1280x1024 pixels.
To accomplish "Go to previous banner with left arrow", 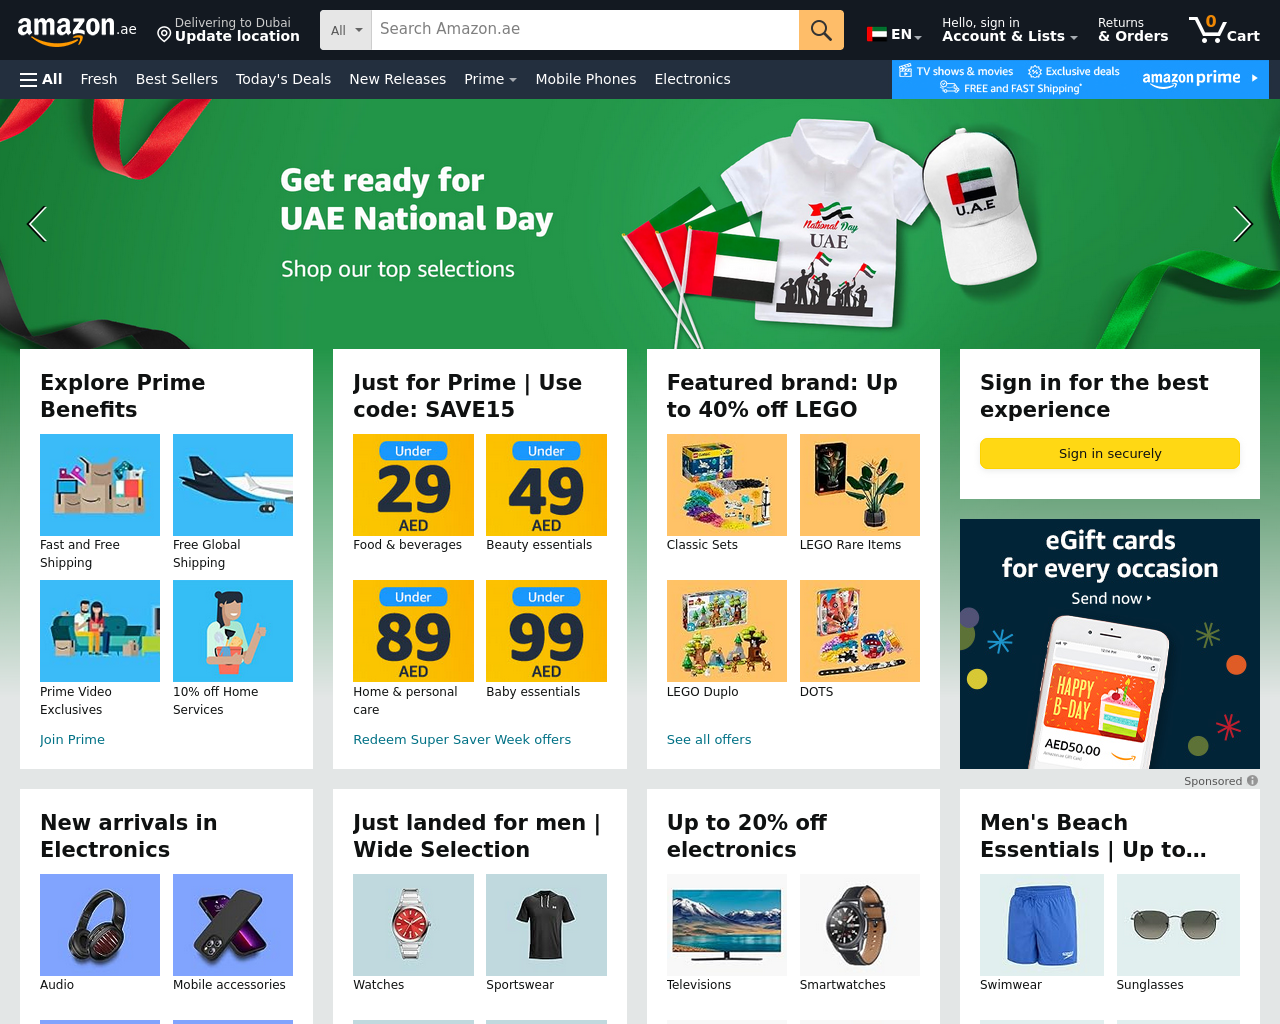I will click(x=37, y=224).
